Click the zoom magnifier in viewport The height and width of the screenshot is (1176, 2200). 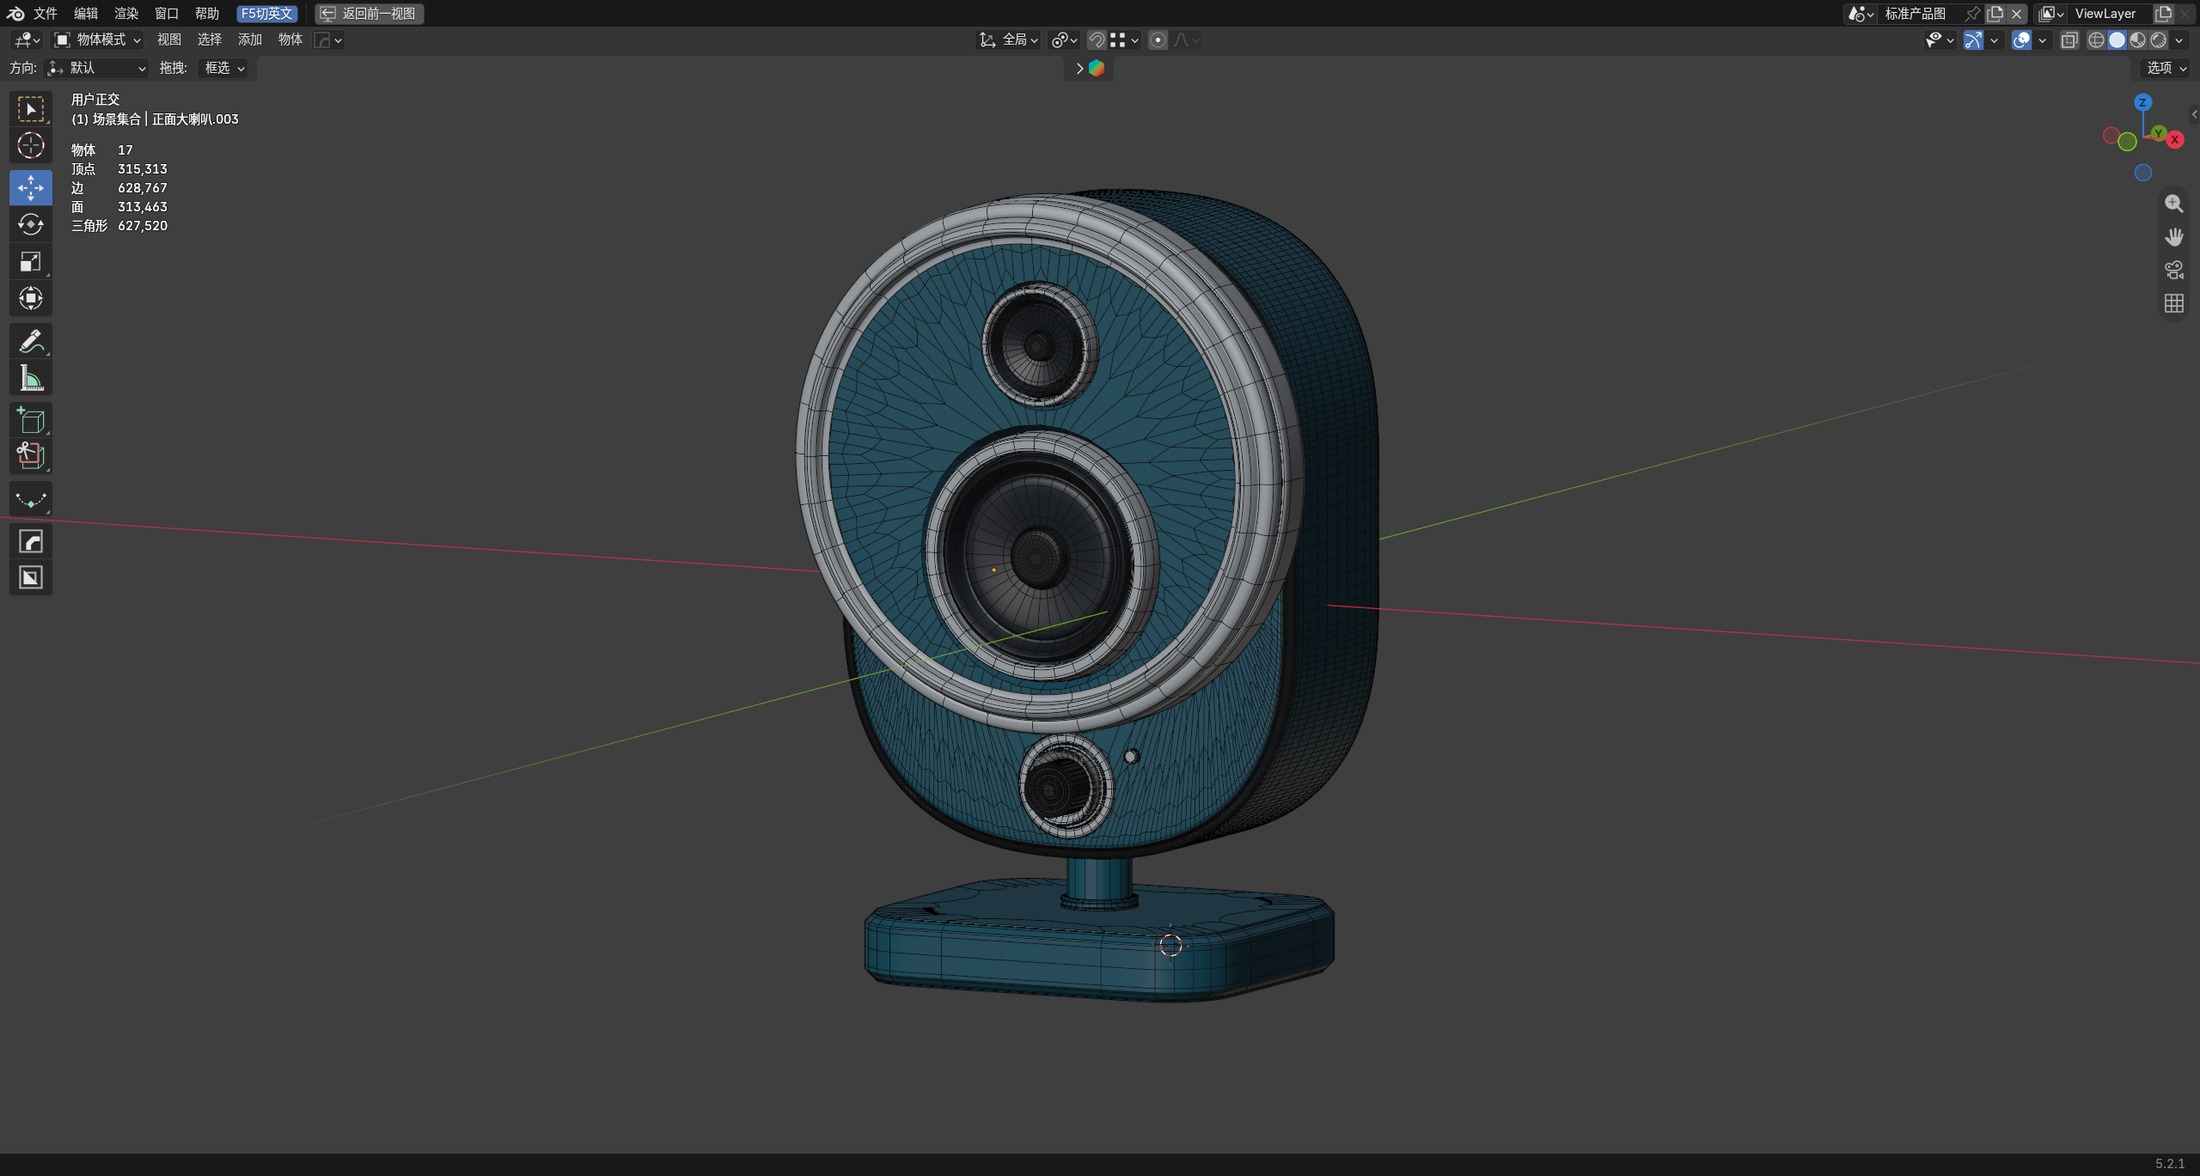click(2174, 204)
